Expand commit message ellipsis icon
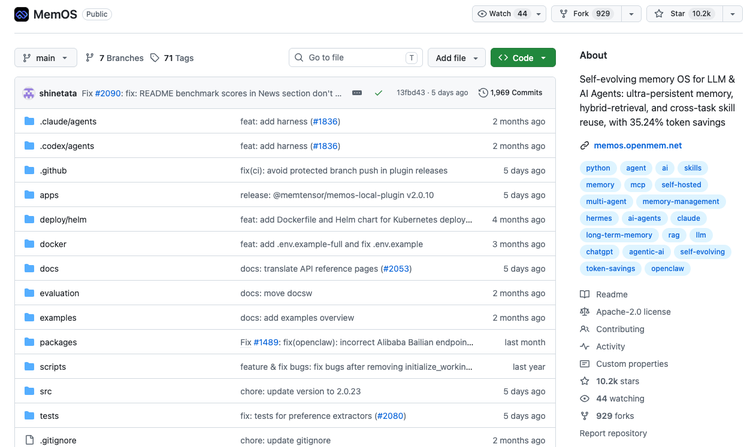The image size is (750, 447). click(x=357, y=93)
